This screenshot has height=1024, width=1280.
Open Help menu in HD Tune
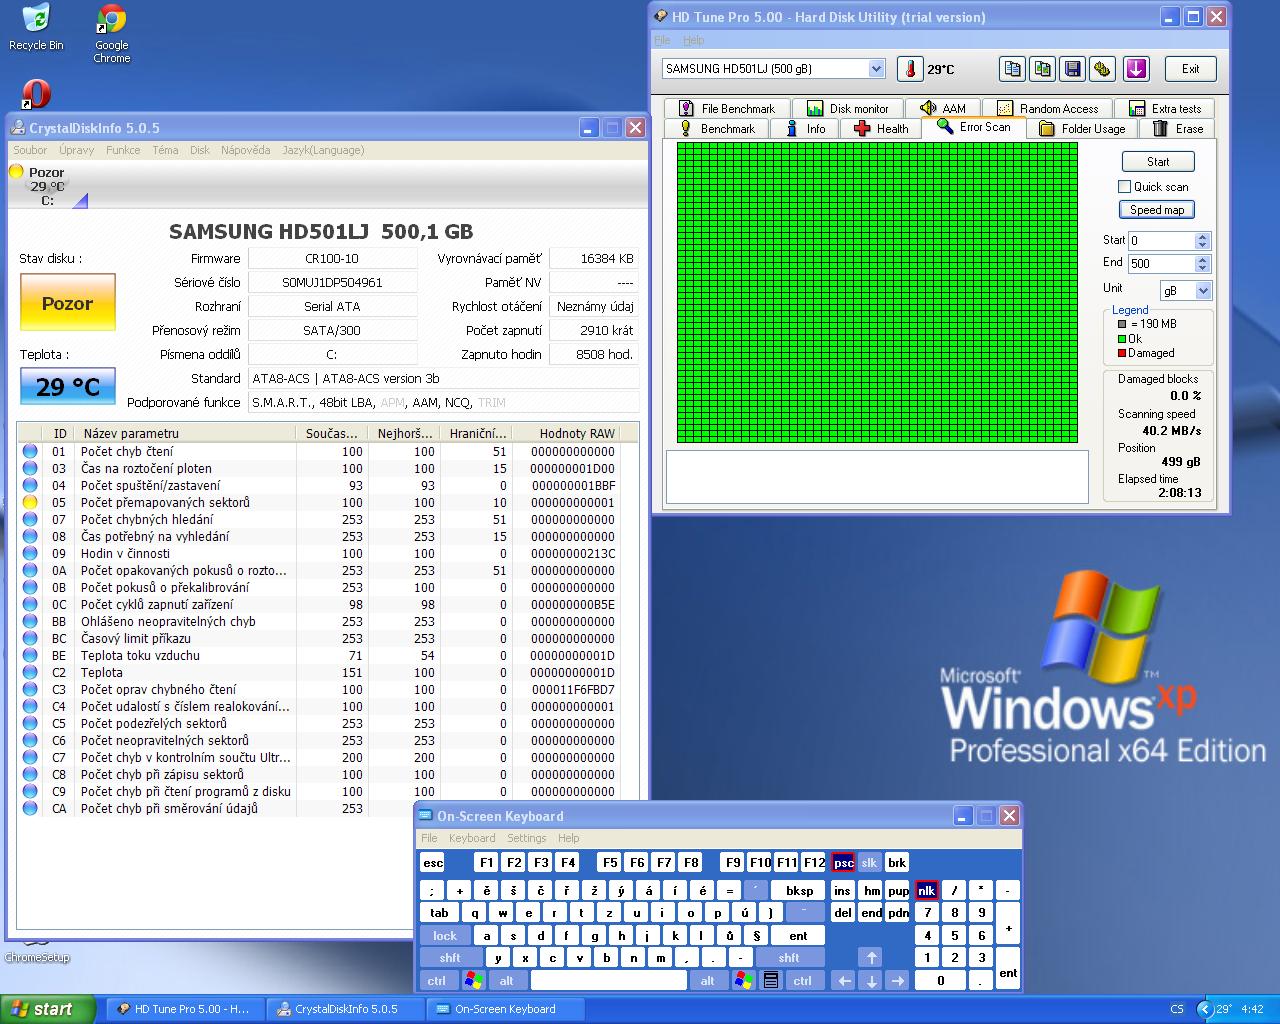pos(693,41)
